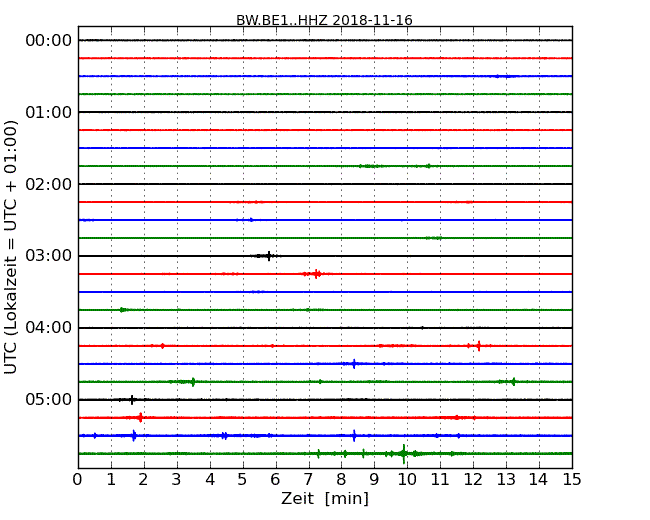Click green spike near minute 3.5 above 05:00

pyautogui.click(x=193, y=382)
